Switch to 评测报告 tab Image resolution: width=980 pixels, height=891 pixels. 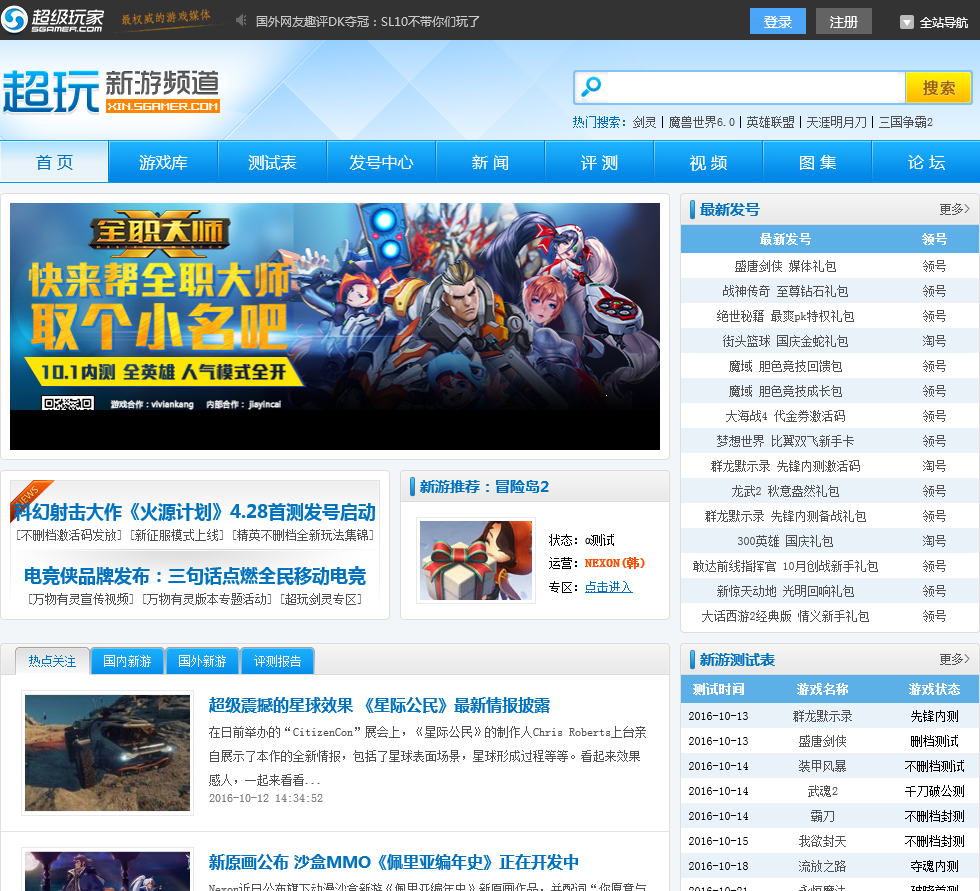pos(278,661)
